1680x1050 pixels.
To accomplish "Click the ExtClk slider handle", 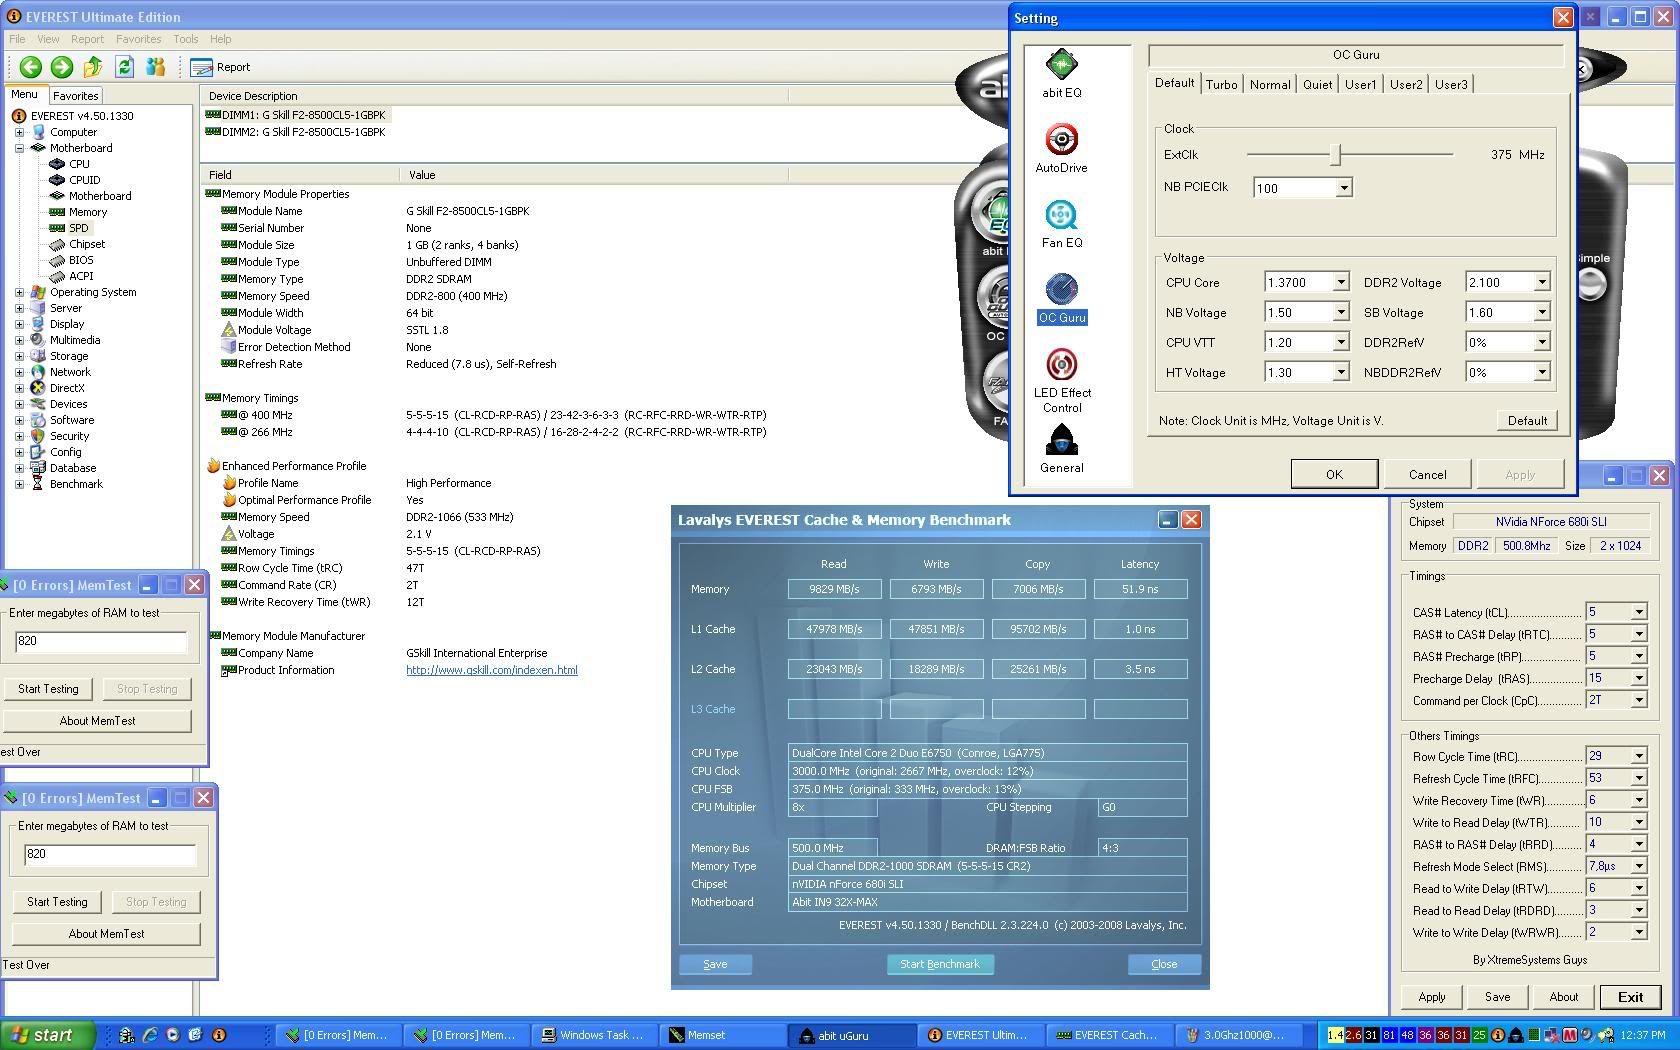I will click(1334, 155).
